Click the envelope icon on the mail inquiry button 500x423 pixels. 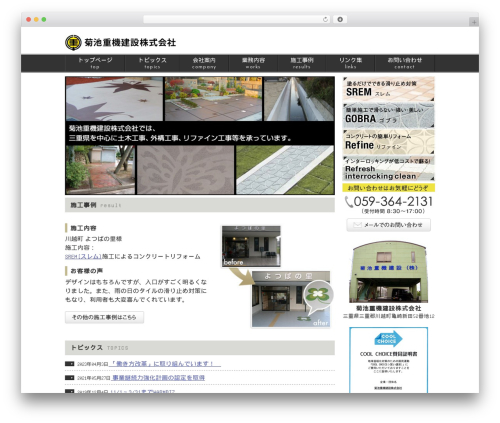(x=357, y=225)
